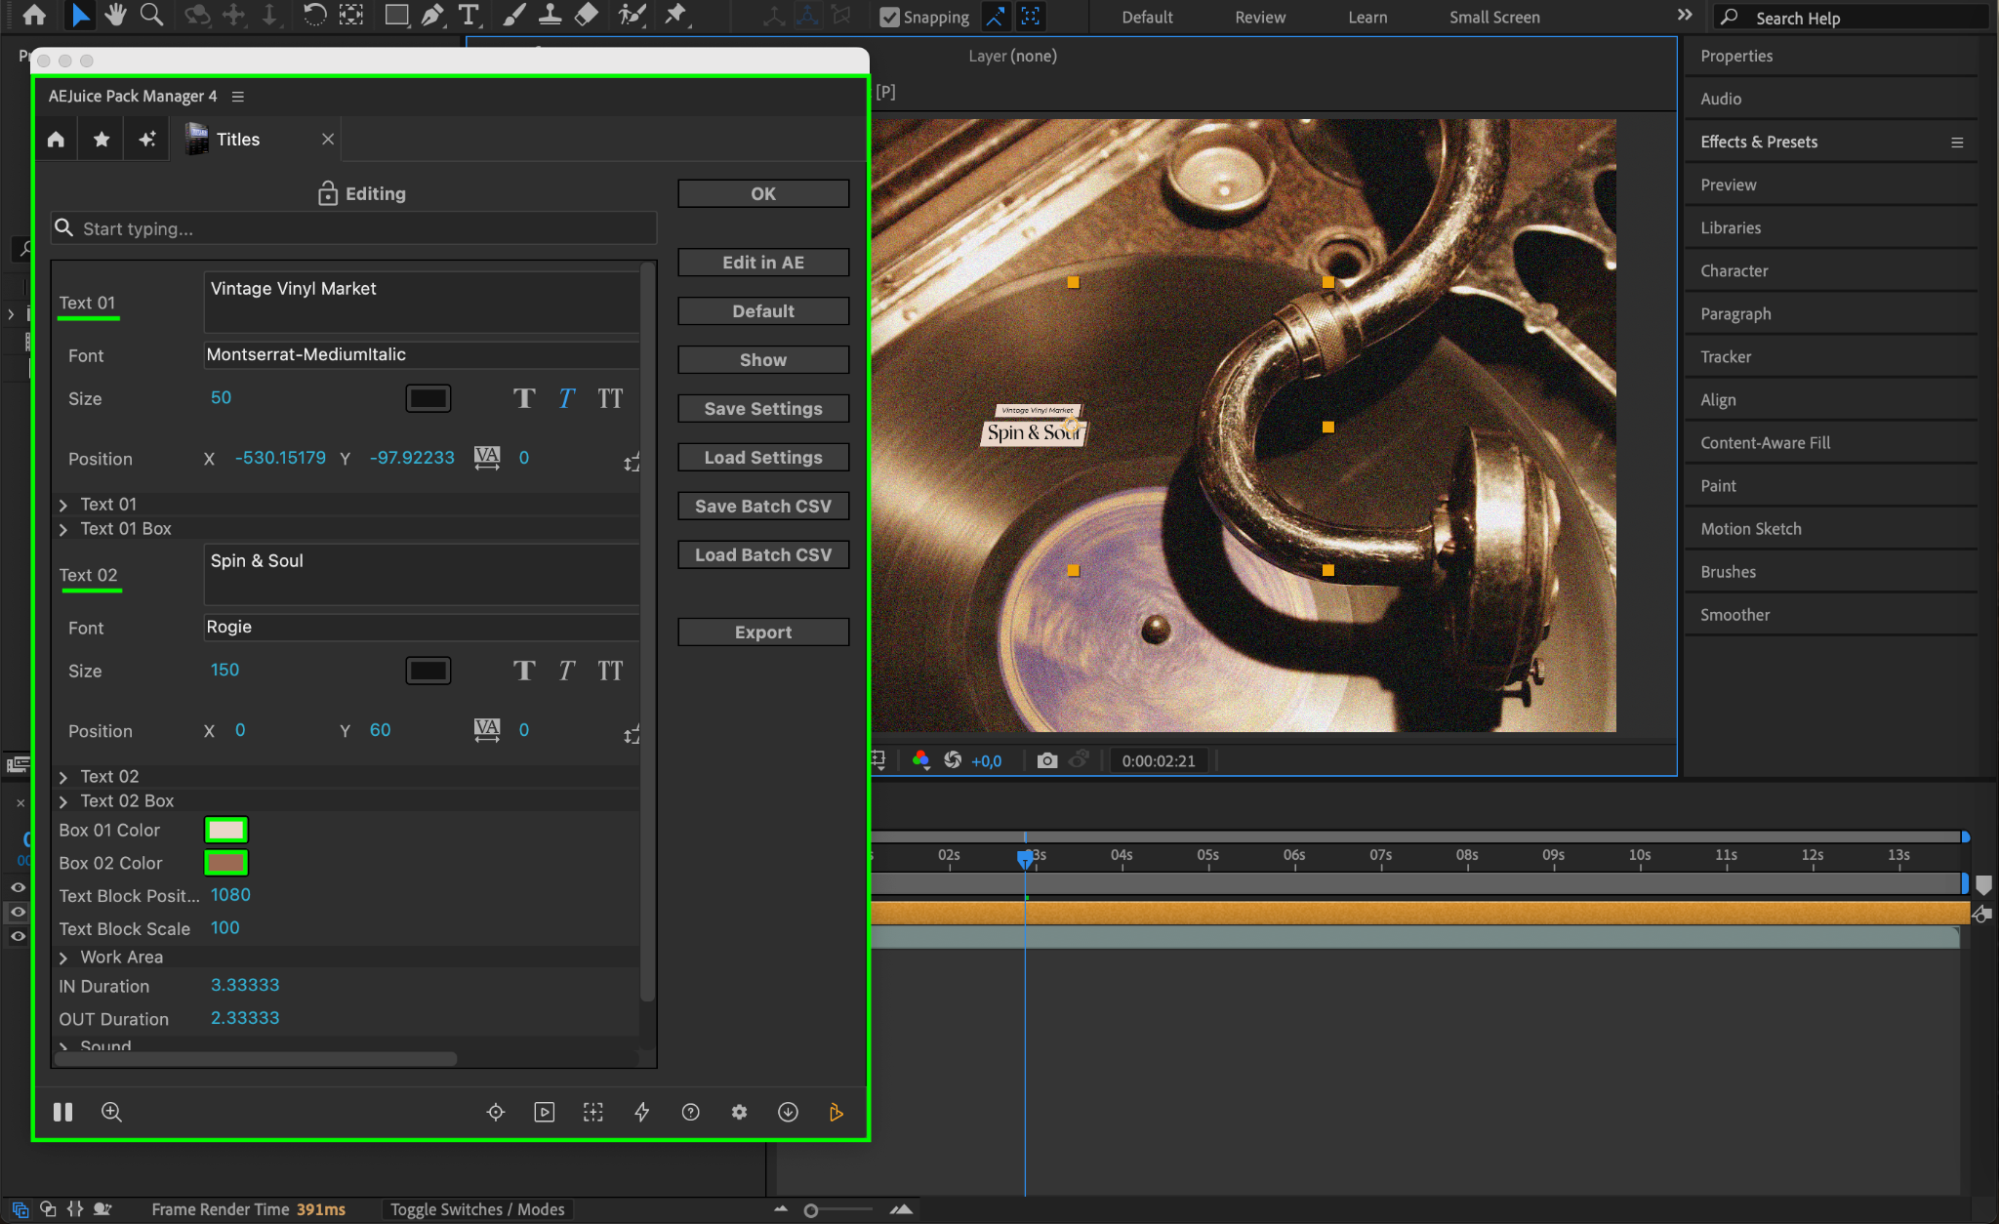1999x1224 pixels.
Task: Select the Horizontal Type tool
Action: pyautogui.click(x=468, y=15)
